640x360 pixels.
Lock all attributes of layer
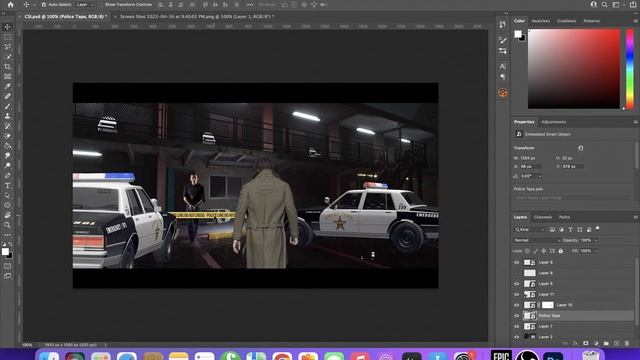point(560,251)
